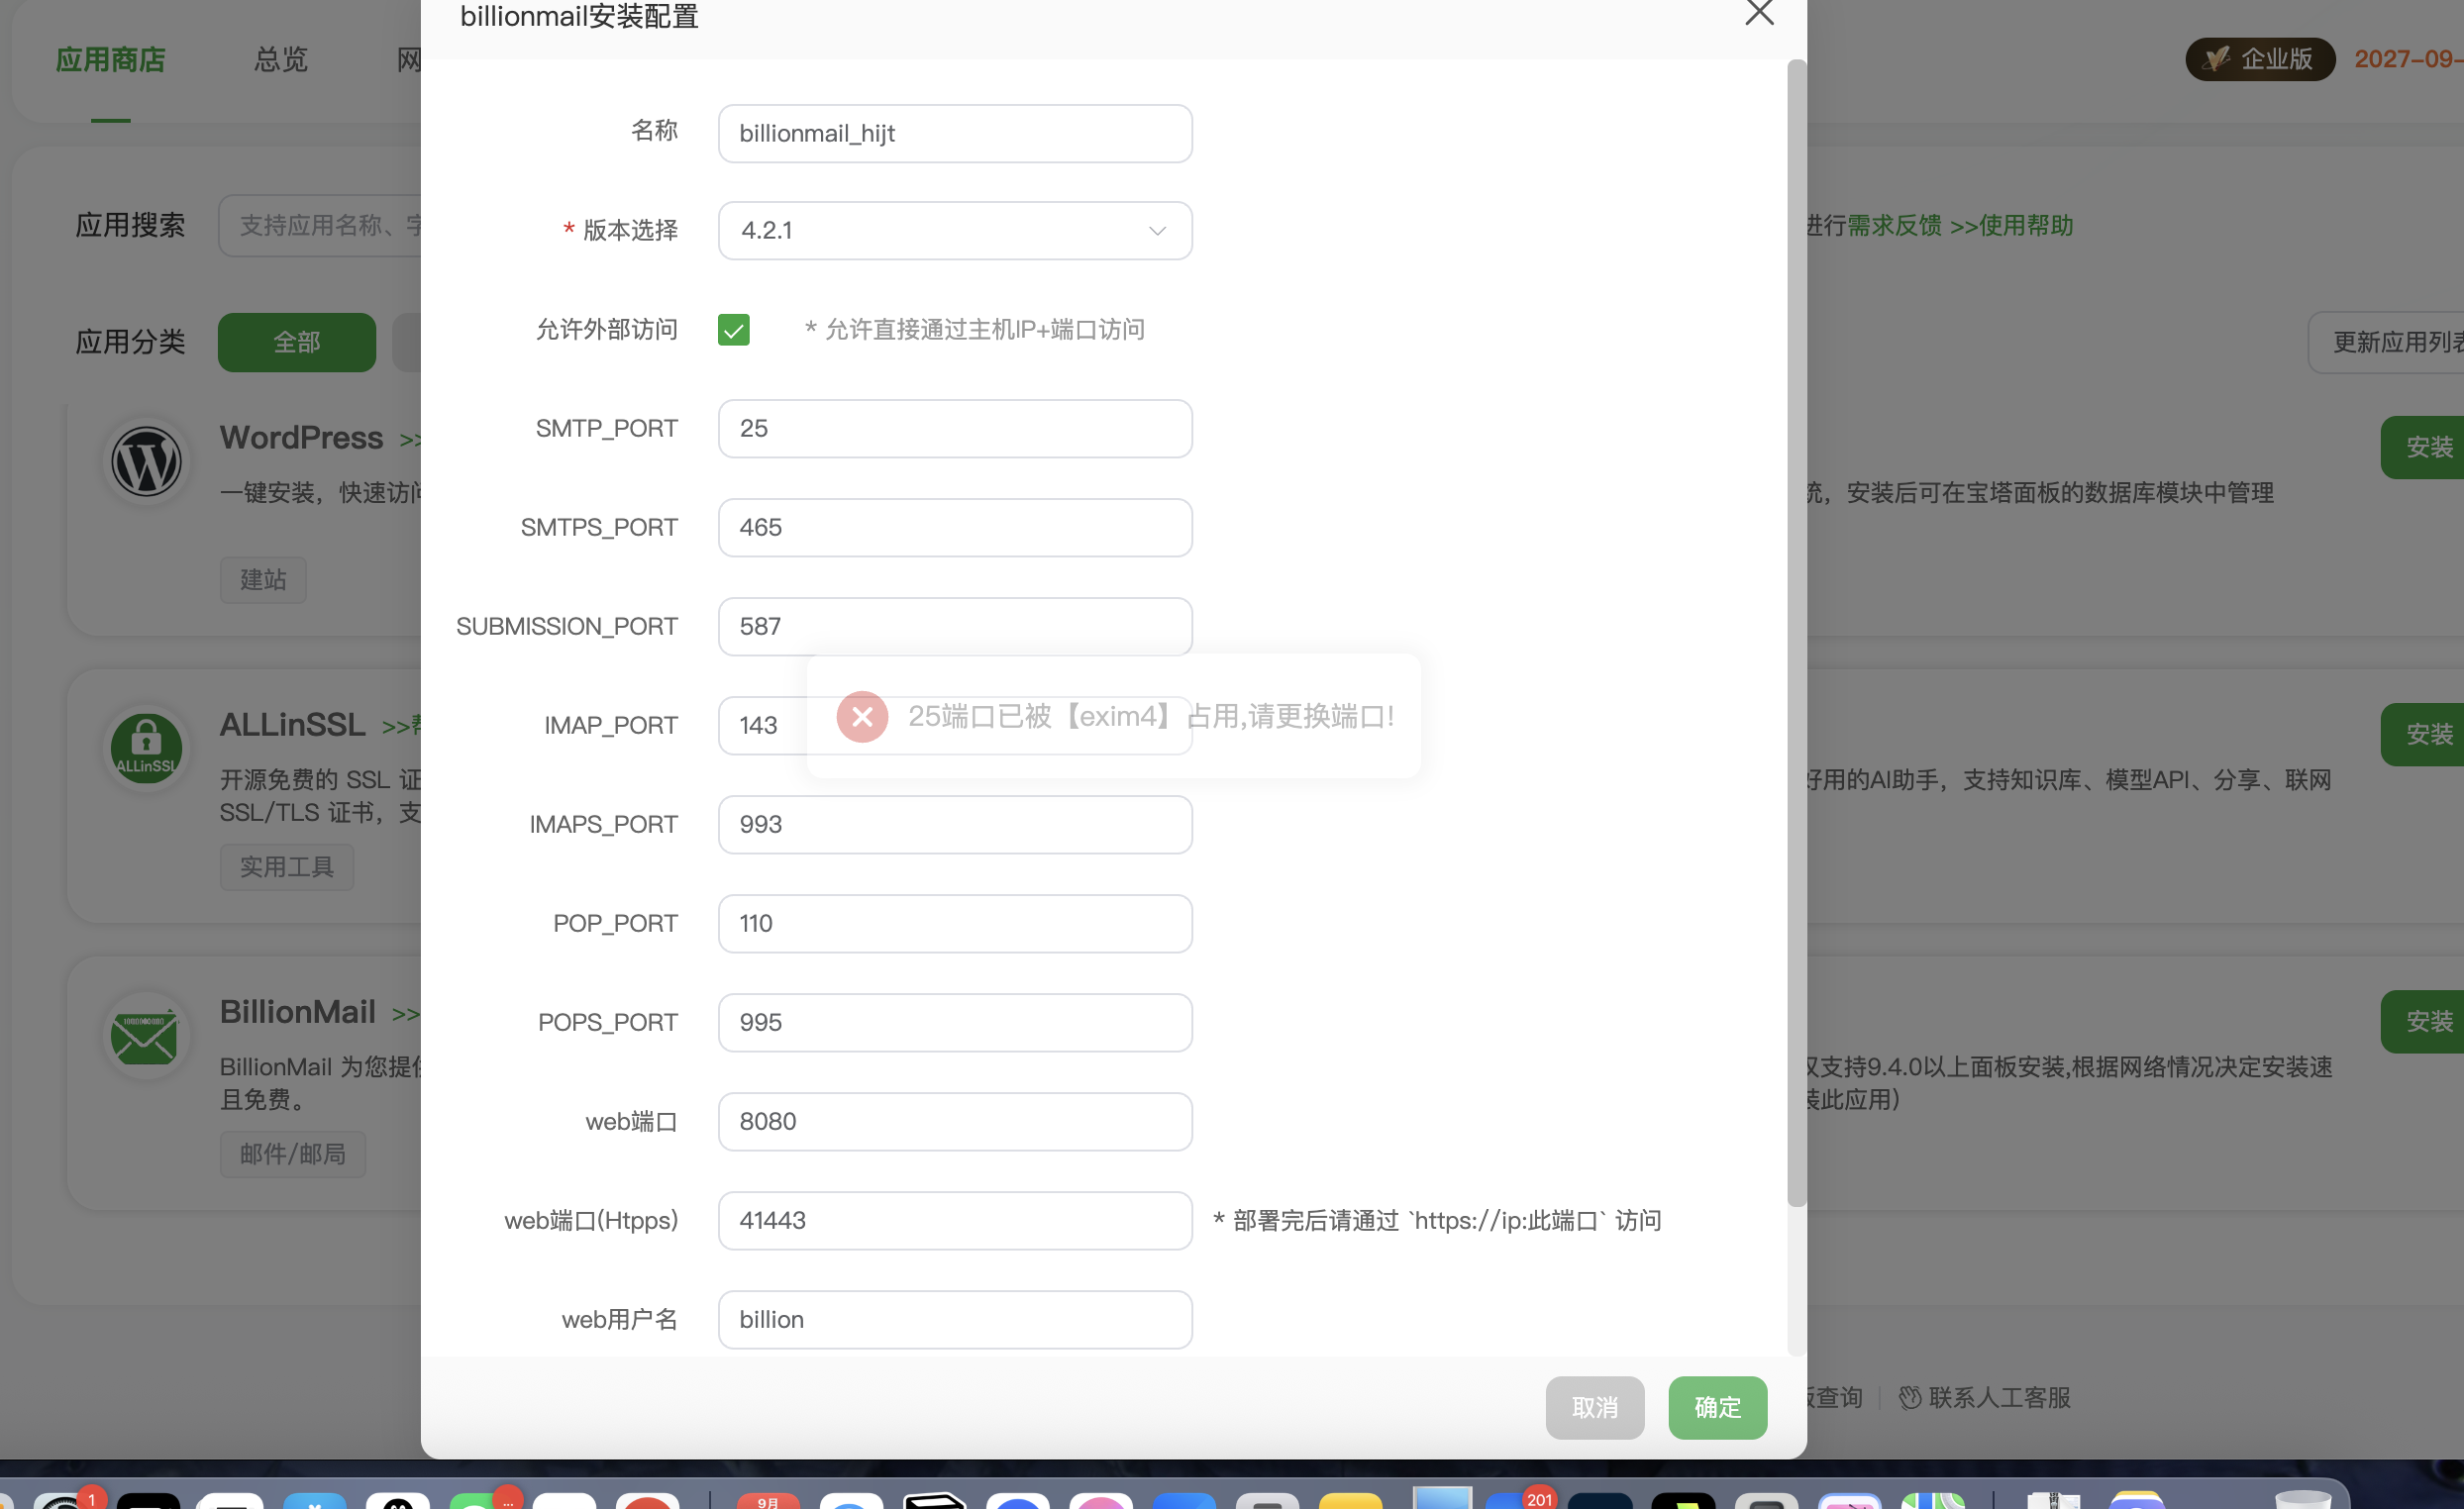The height and width of the screenshot is (1509, 2464).
Task: Open the 版本选择 dropdown showing 4.2.1
Action: (955, 230)
